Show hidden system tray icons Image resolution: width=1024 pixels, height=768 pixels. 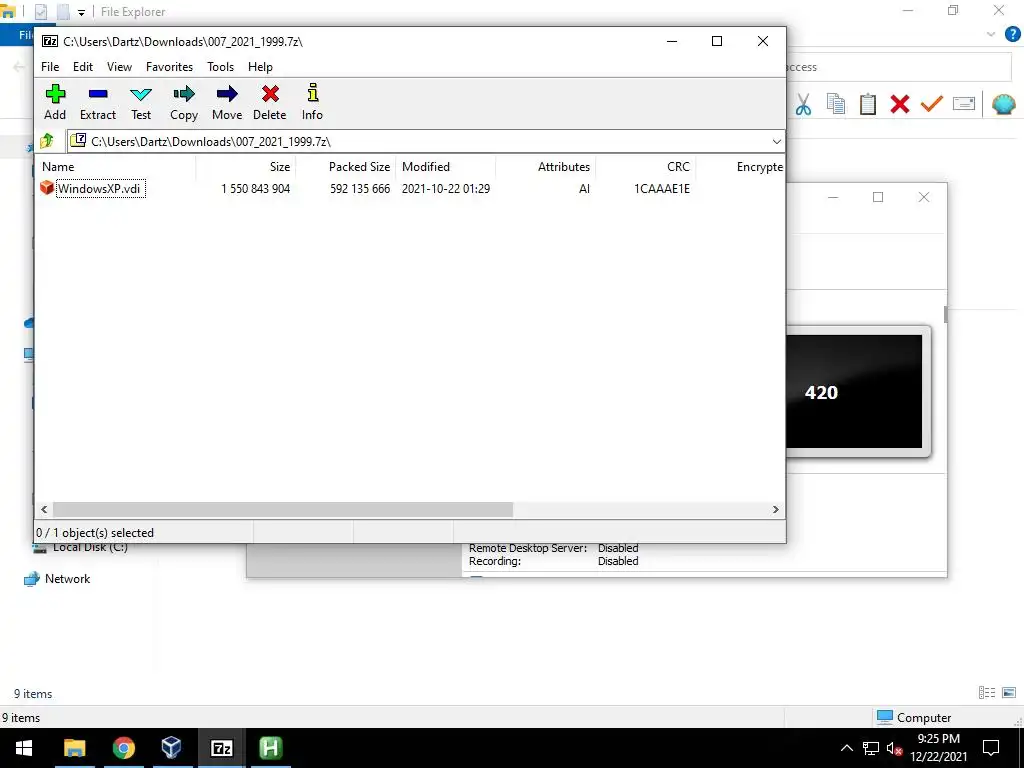[x=846, y=748]
